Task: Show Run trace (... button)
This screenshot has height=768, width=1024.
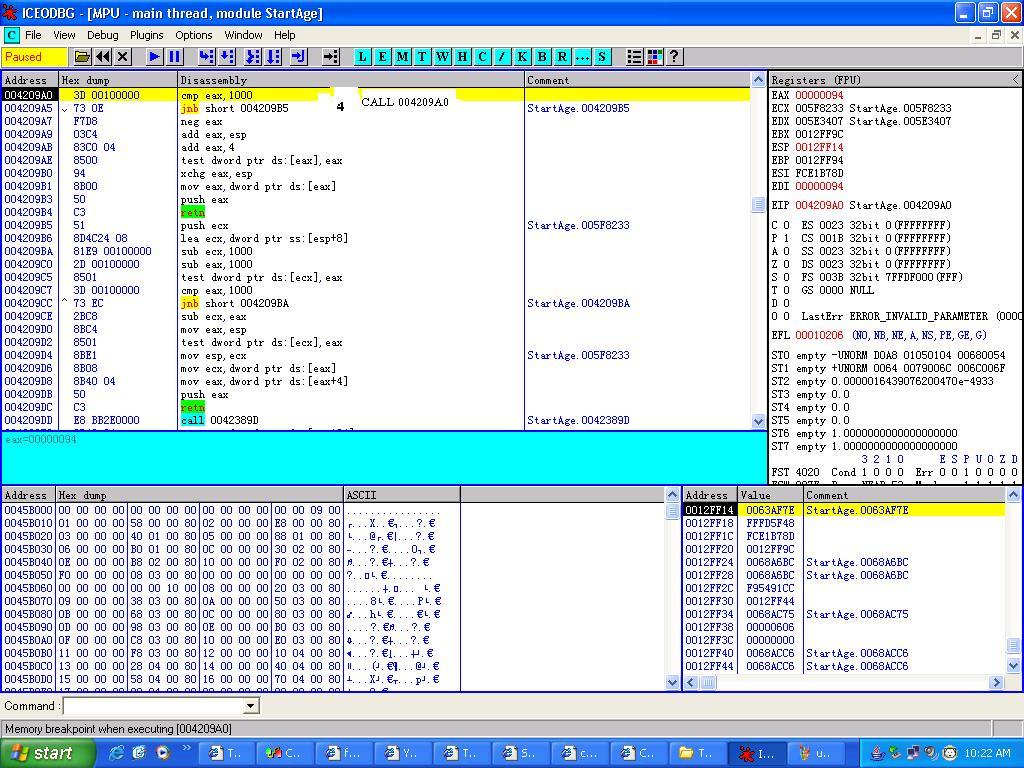Action: [582, 57]
